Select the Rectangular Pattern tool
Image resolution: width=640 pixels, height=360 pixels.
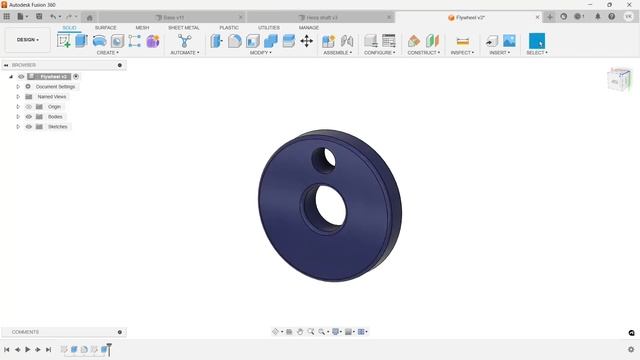click(x=135, y=41)
